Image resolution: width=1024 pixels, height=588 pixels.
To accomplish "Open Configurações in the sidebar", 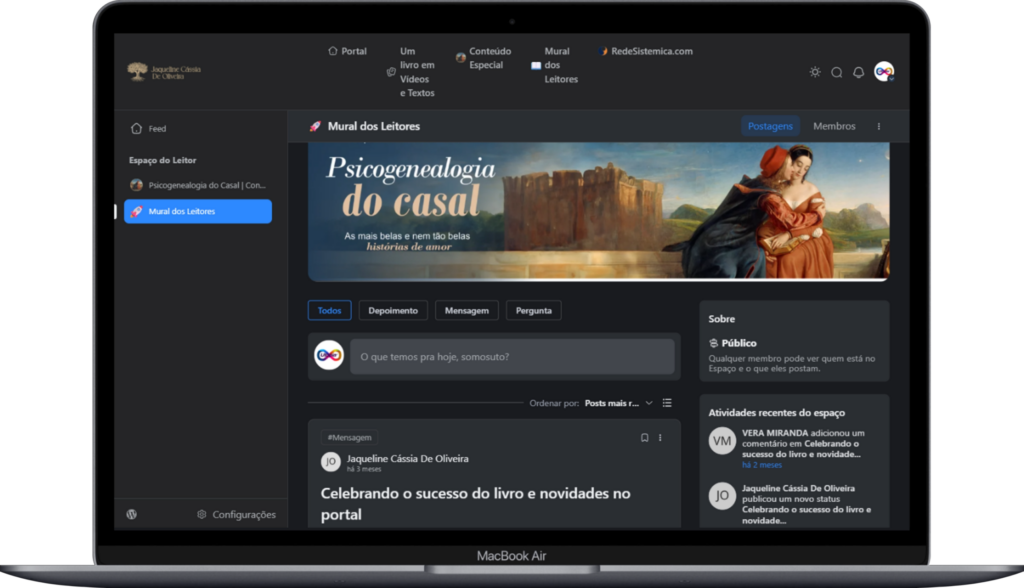I will 236,514.
